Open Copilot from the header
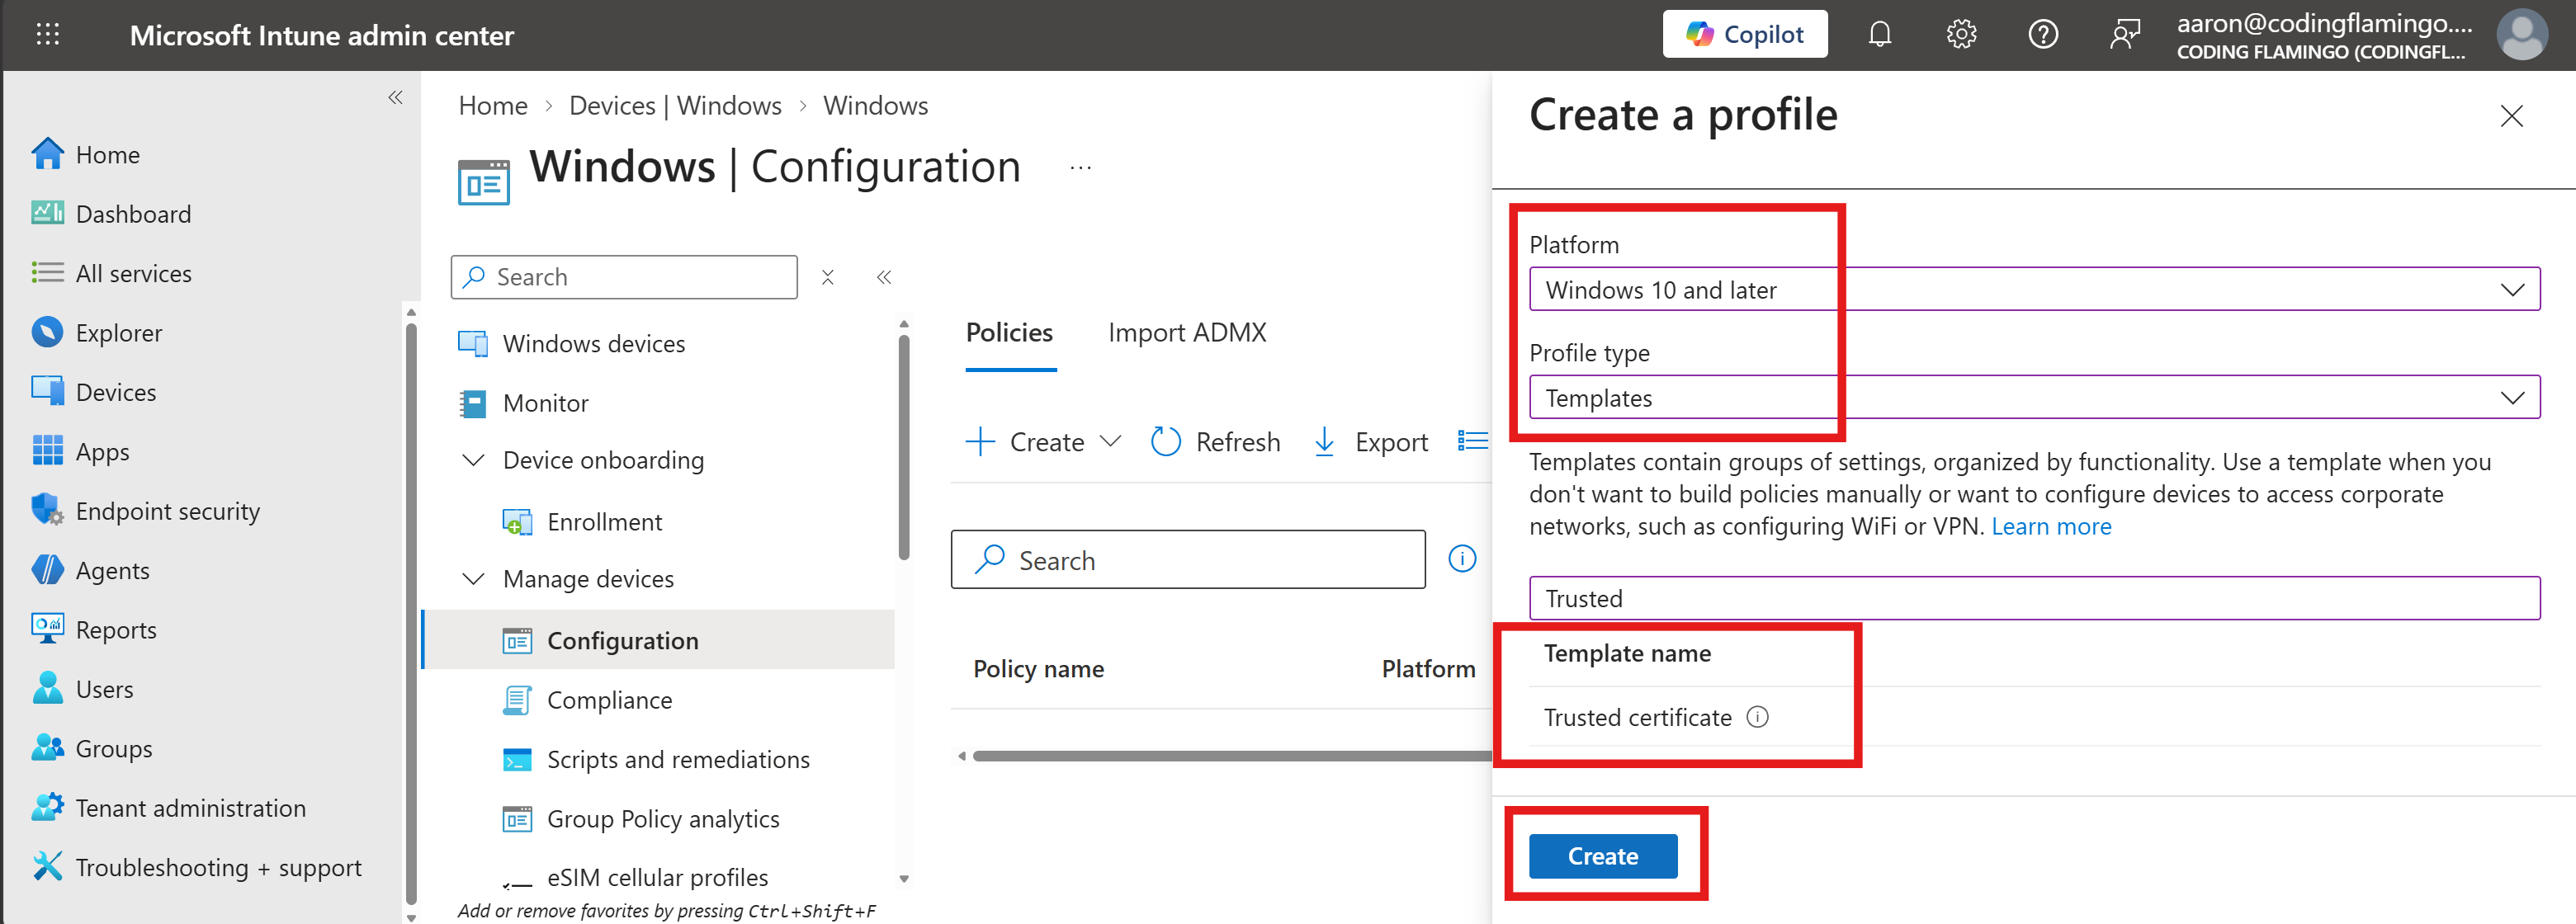 [x=1744, y=34]
